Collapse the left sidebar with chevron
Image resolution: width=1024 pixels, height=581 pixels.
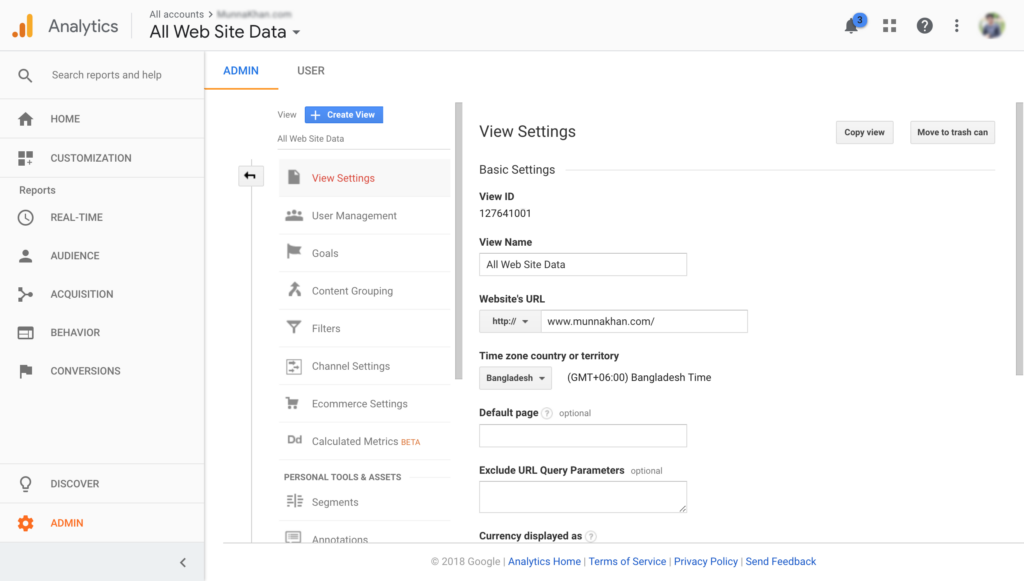183,563
